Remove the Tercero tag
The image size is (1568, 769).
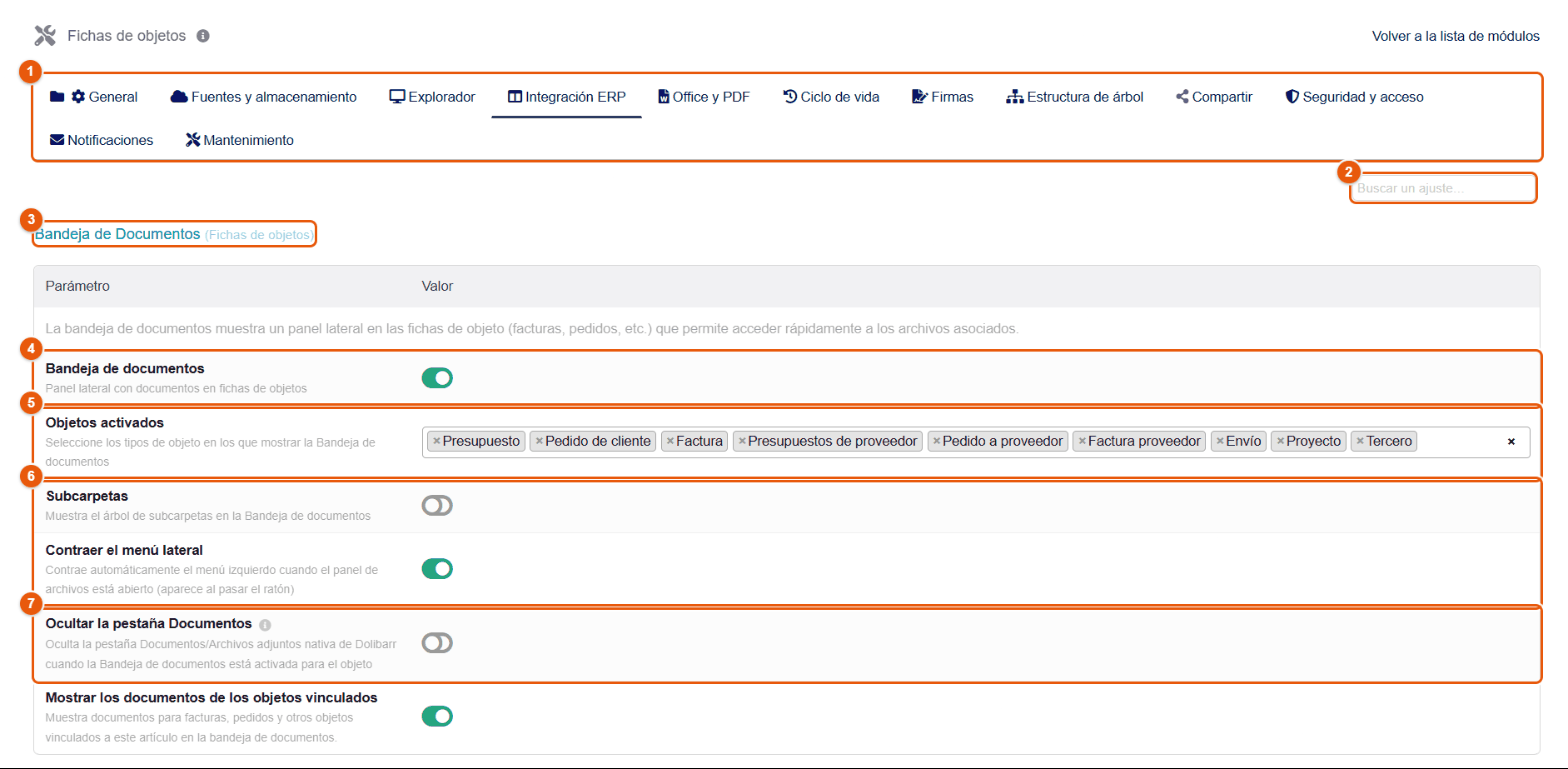[1360, 441]
